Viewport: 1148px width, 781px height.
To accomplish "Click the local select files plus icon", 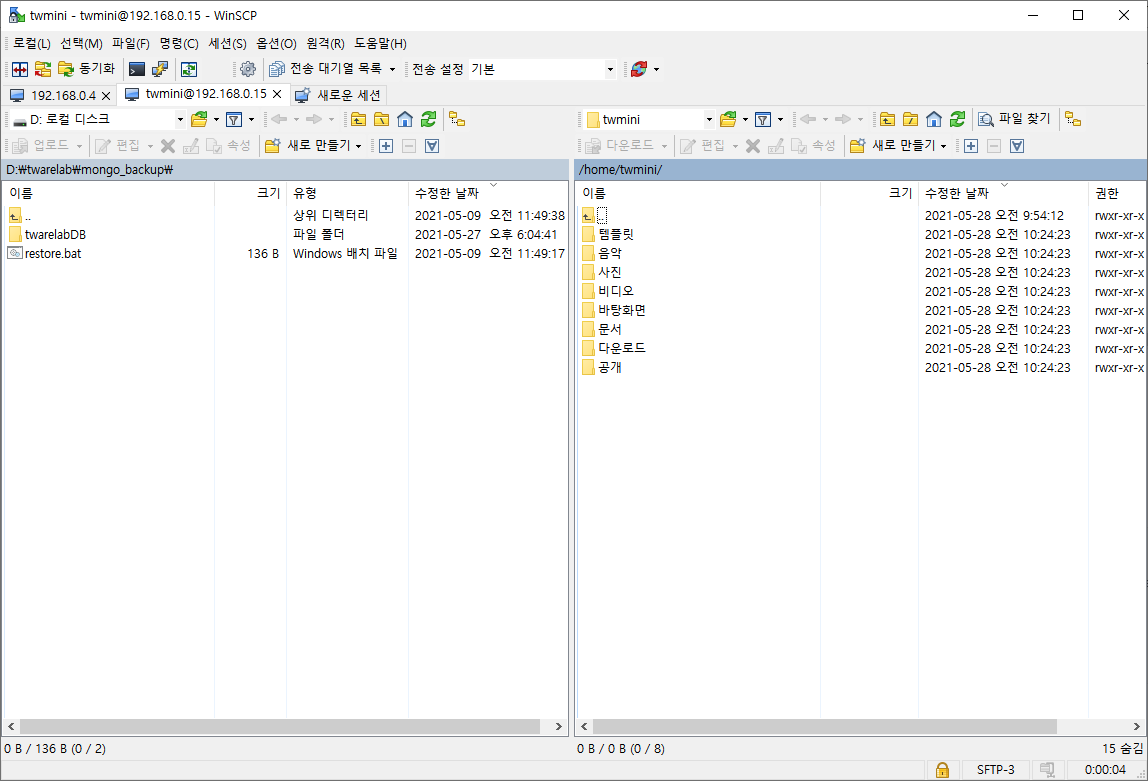I will (x=386, y=146).
